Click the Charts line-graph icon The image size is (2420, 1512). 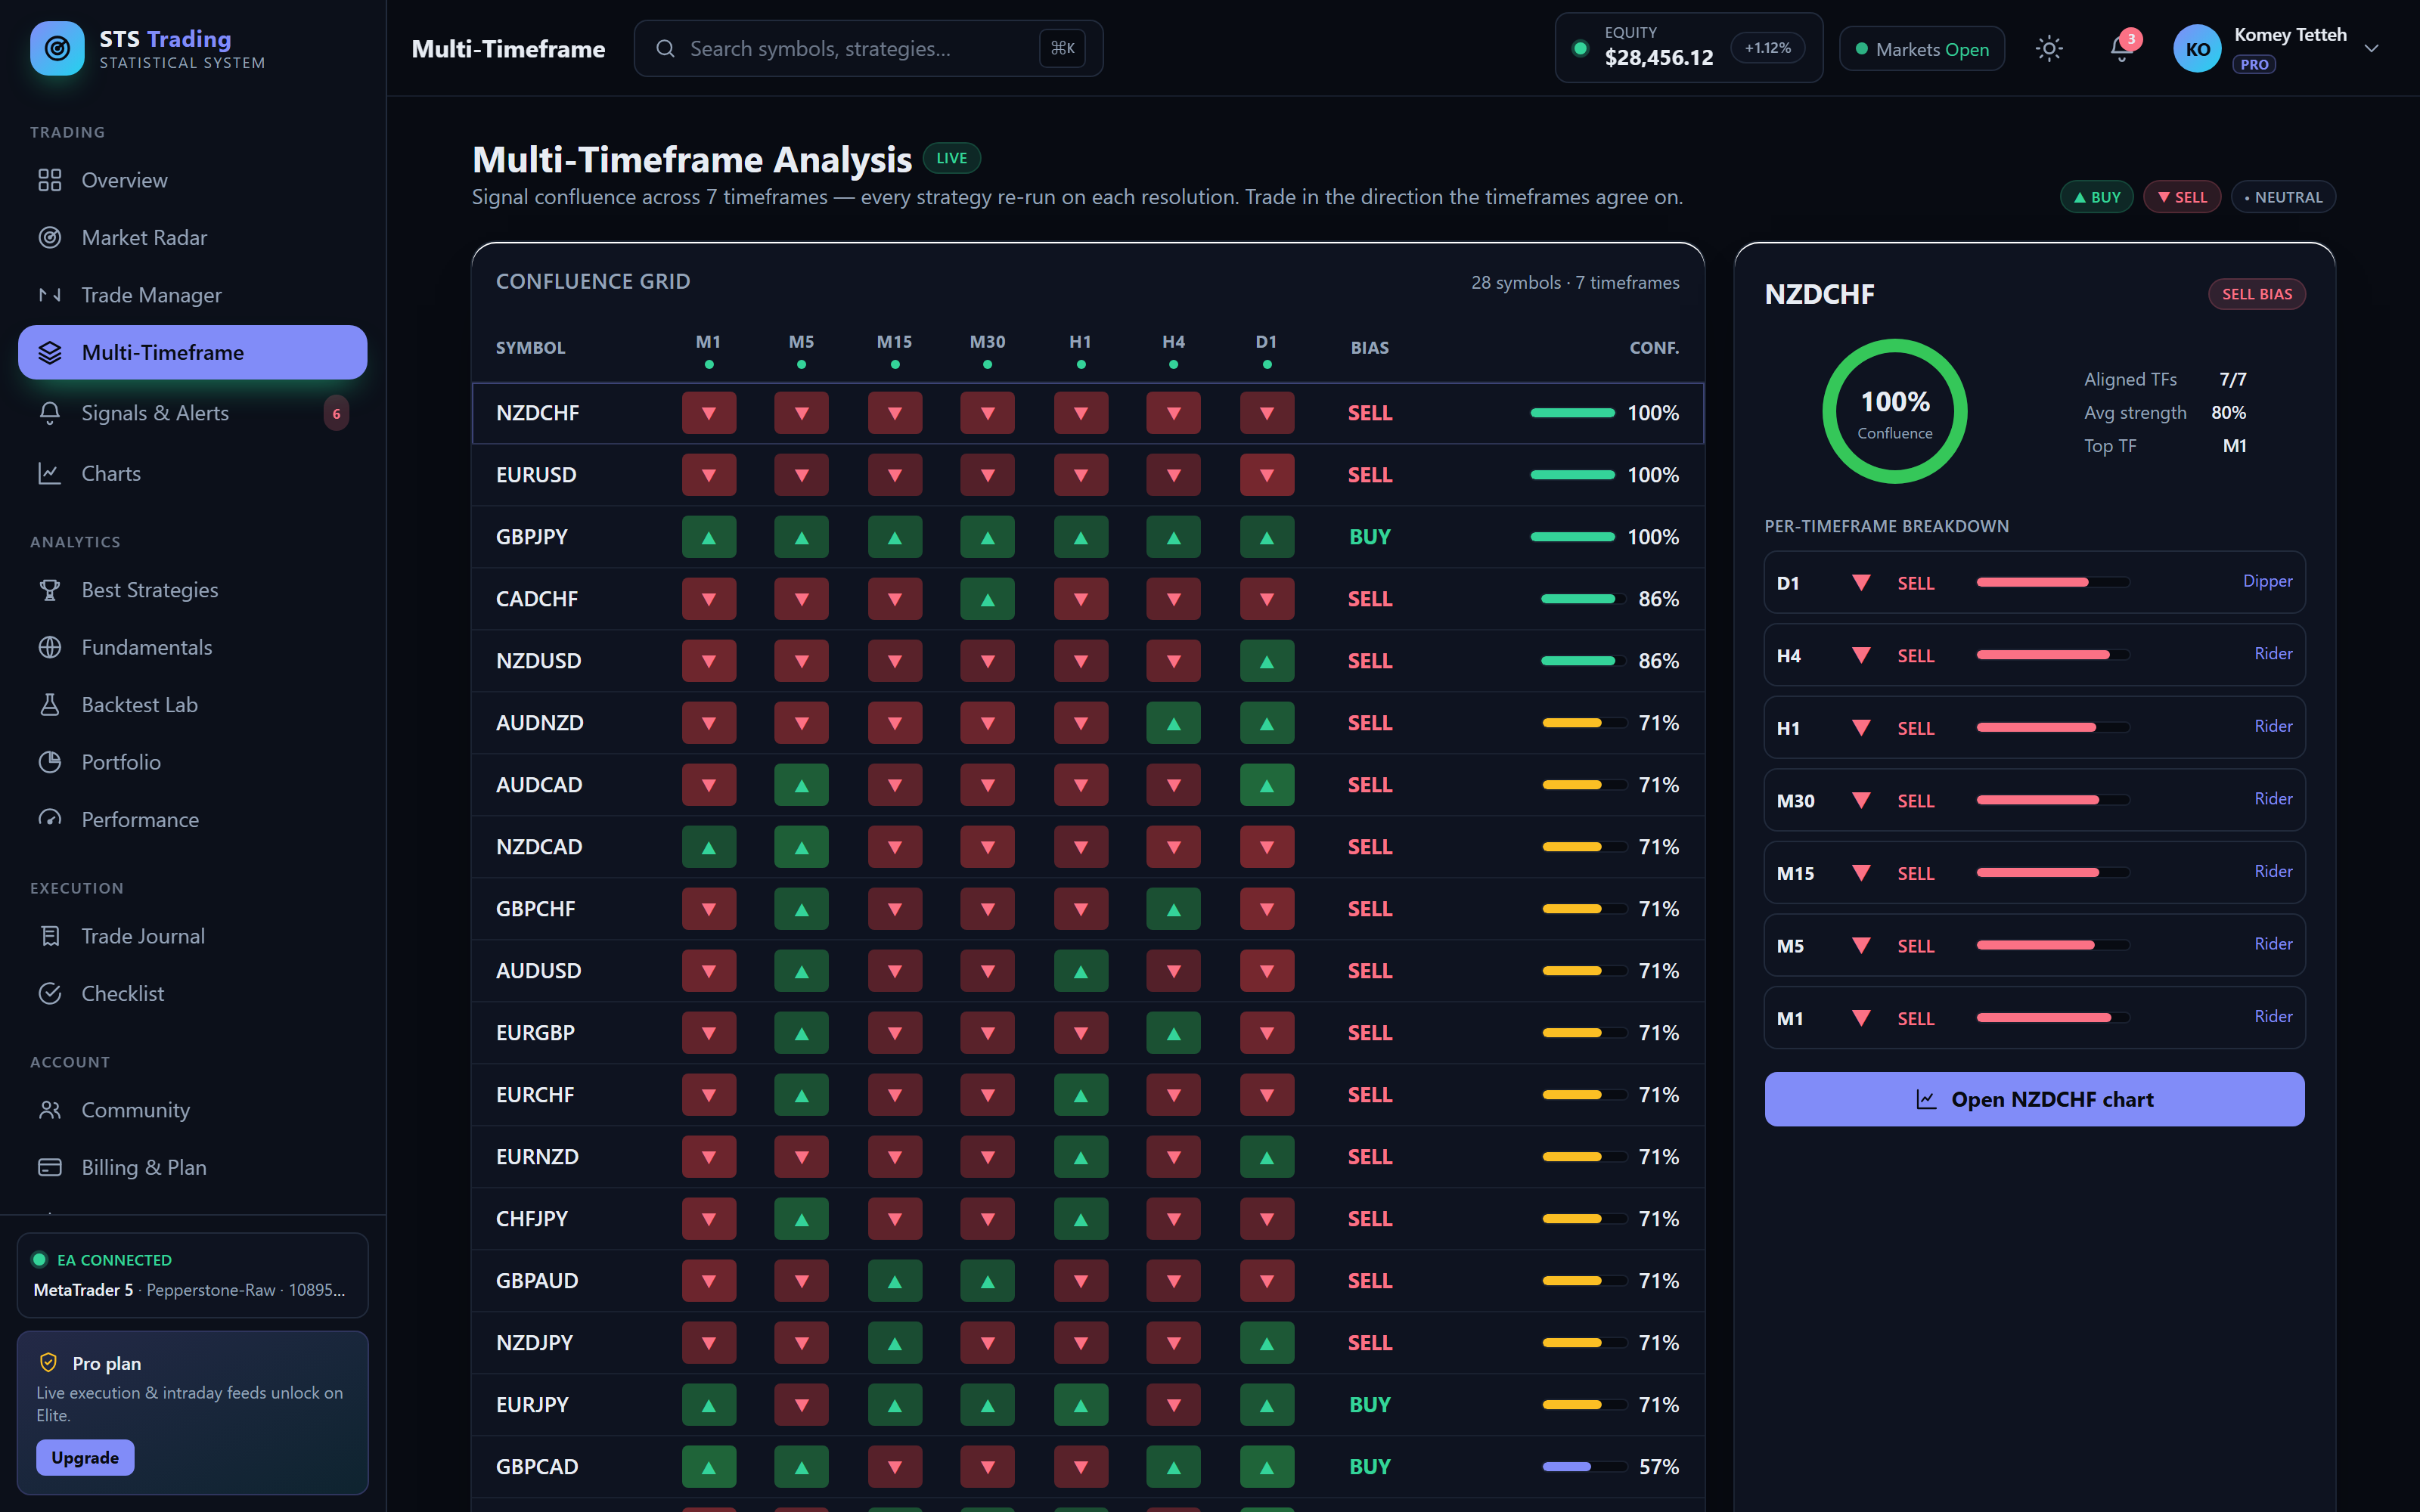coord(50,473)
